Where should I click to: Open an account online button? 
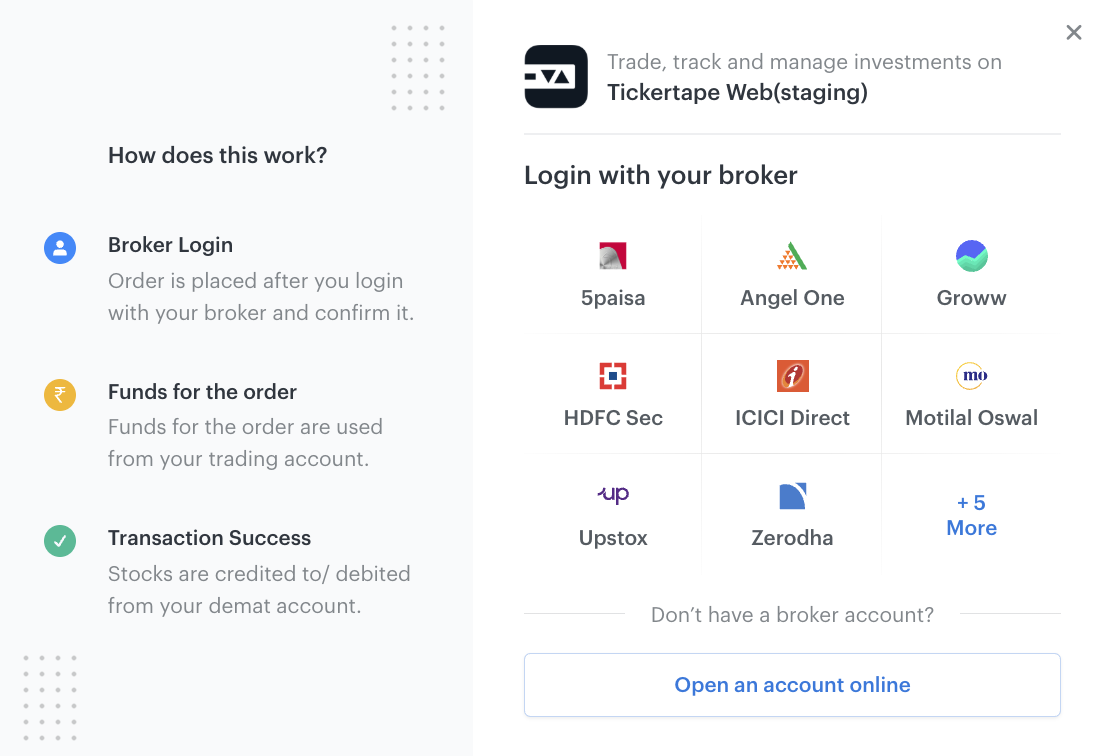[792, 685]
